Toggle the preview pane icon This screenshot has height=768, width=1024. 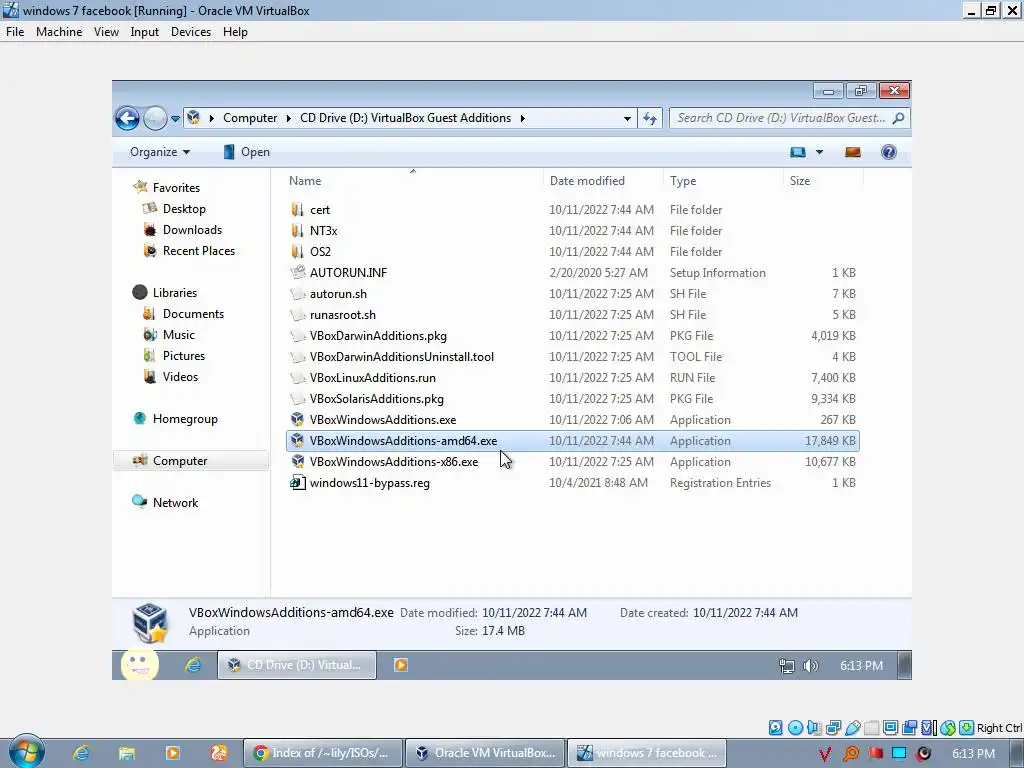click(x=853, y=152)
